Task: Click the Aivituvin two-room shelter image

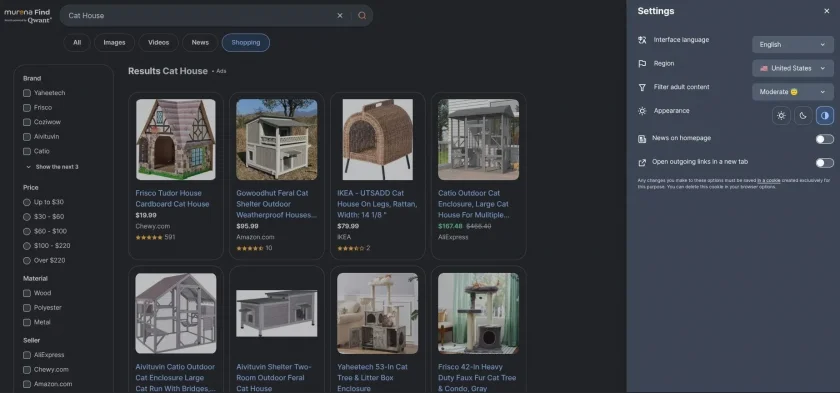Action: (276, 313)
